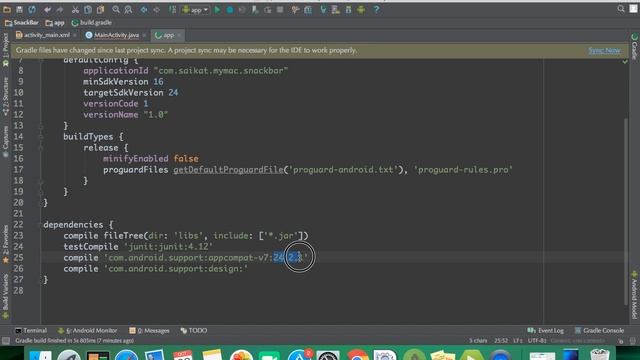Fold the dependencies block at line 22
Viewport: 640px width, 360px height.
point(41,225)
